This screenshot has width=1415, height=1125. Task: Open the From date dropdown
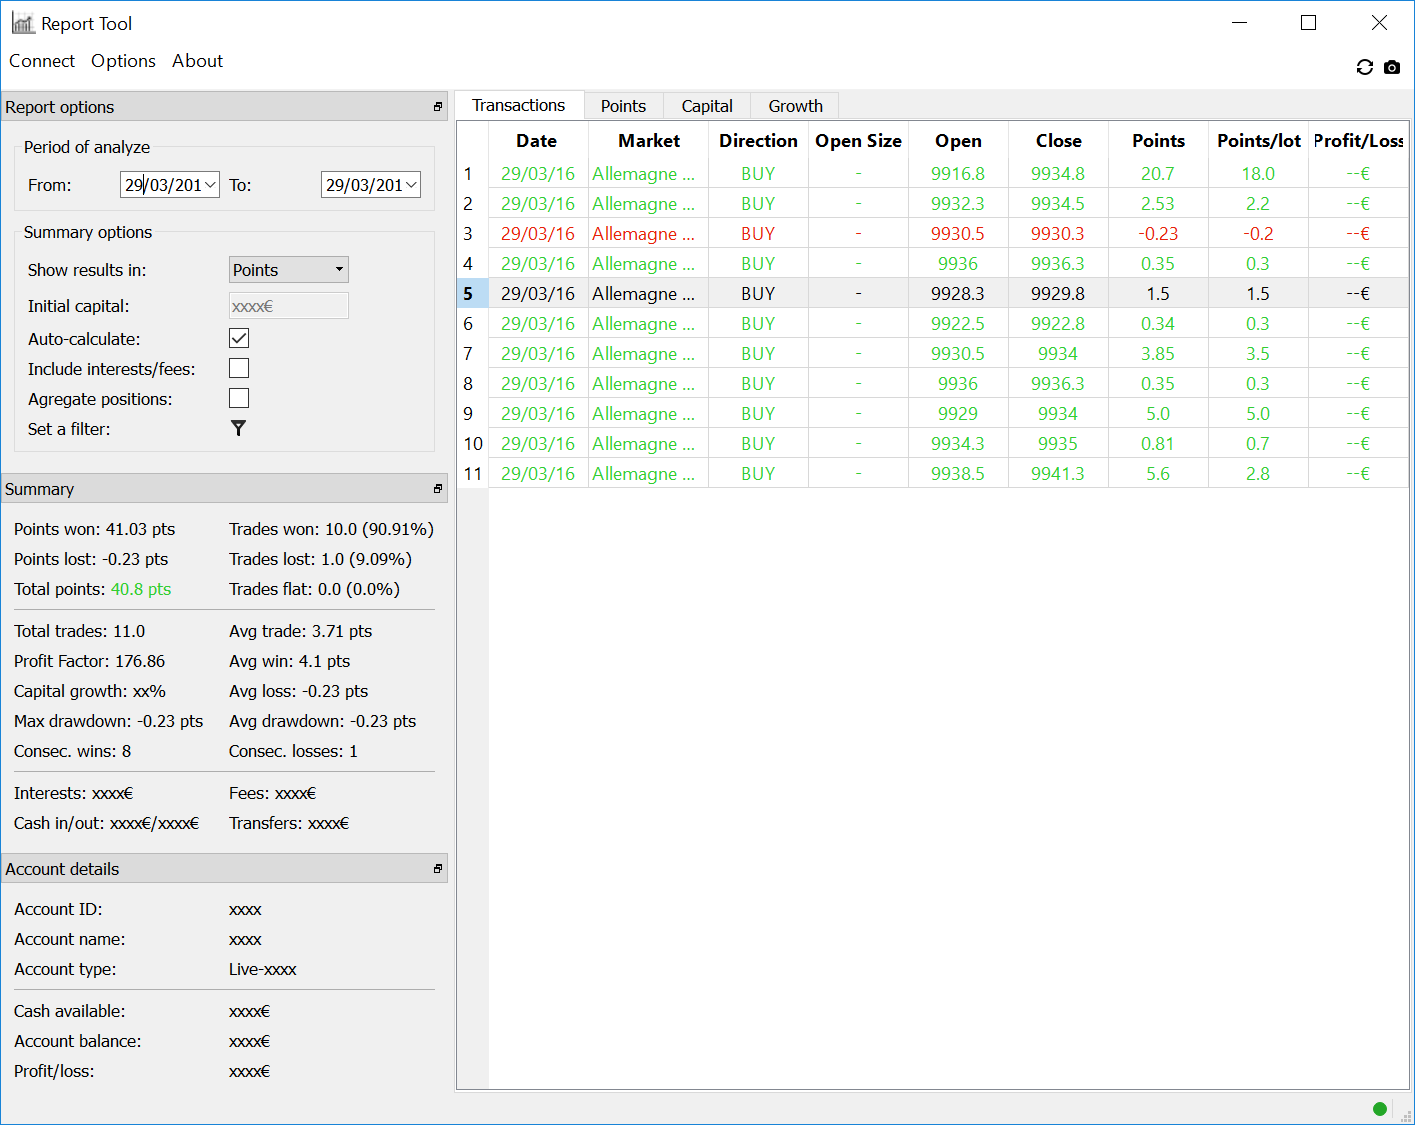[x=210, y=185]
